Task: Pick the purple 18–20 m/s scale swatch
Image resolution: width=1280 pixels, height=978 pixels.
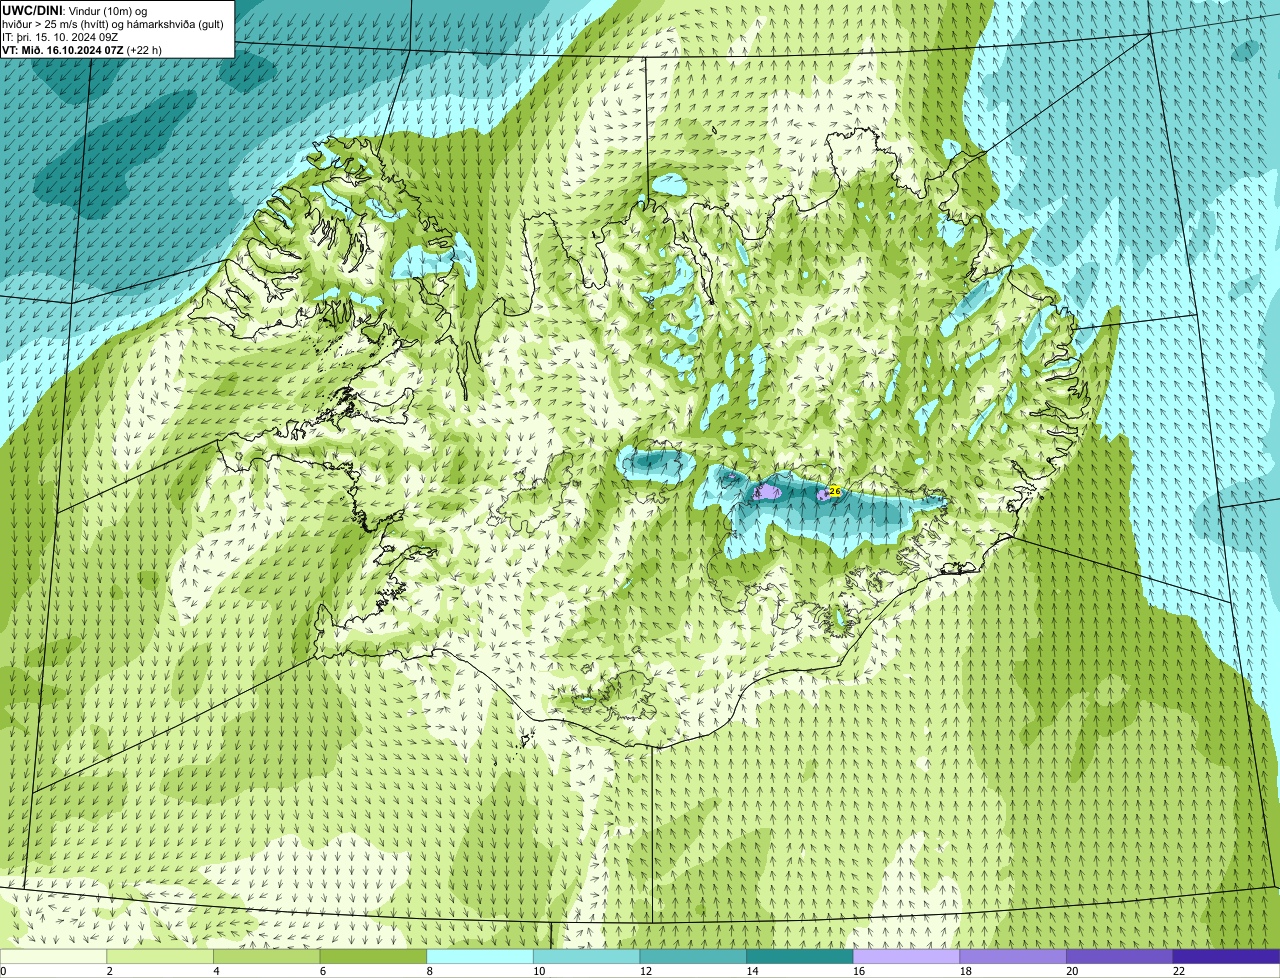Action: coord(1013,956)
